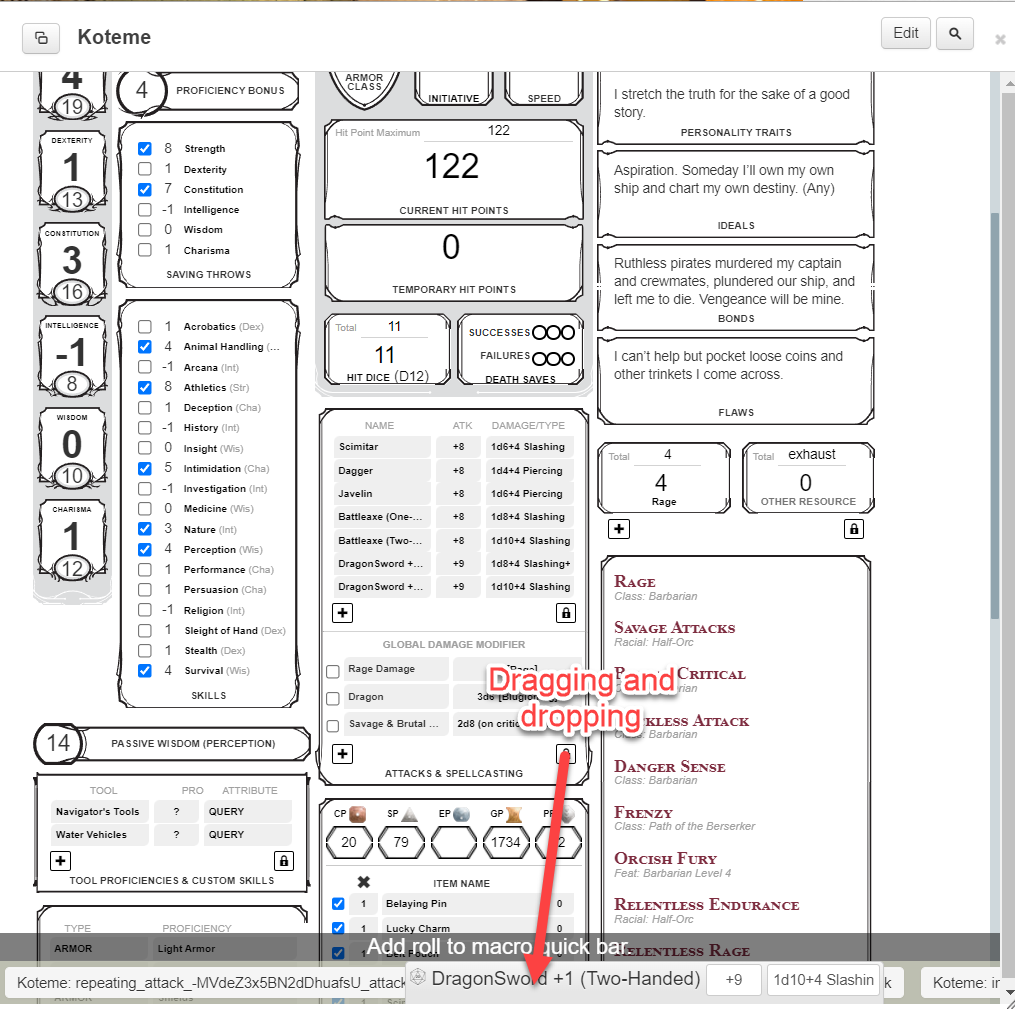Roll the Perception skill check

pyautogui.click(x=209, y=549)
